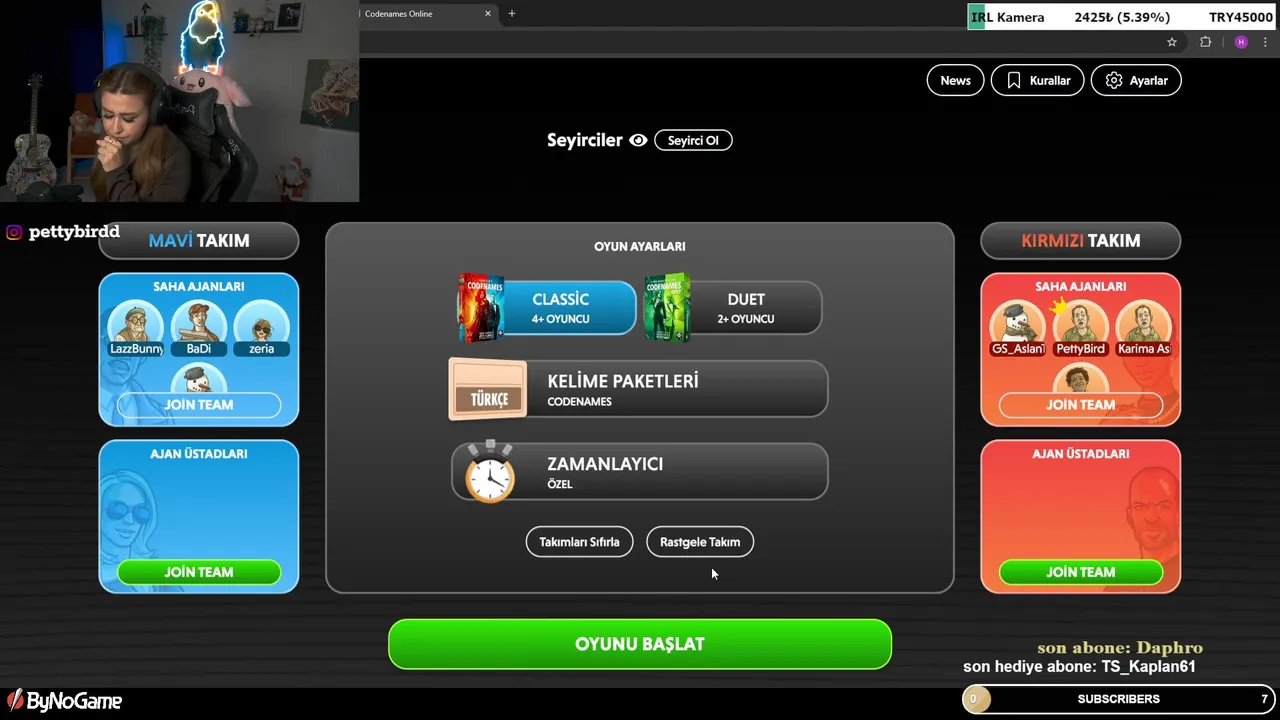This screenshot has width=1280, height=720.
Task: Click Karima As player avatar
Action: [x=1143, y=328]
